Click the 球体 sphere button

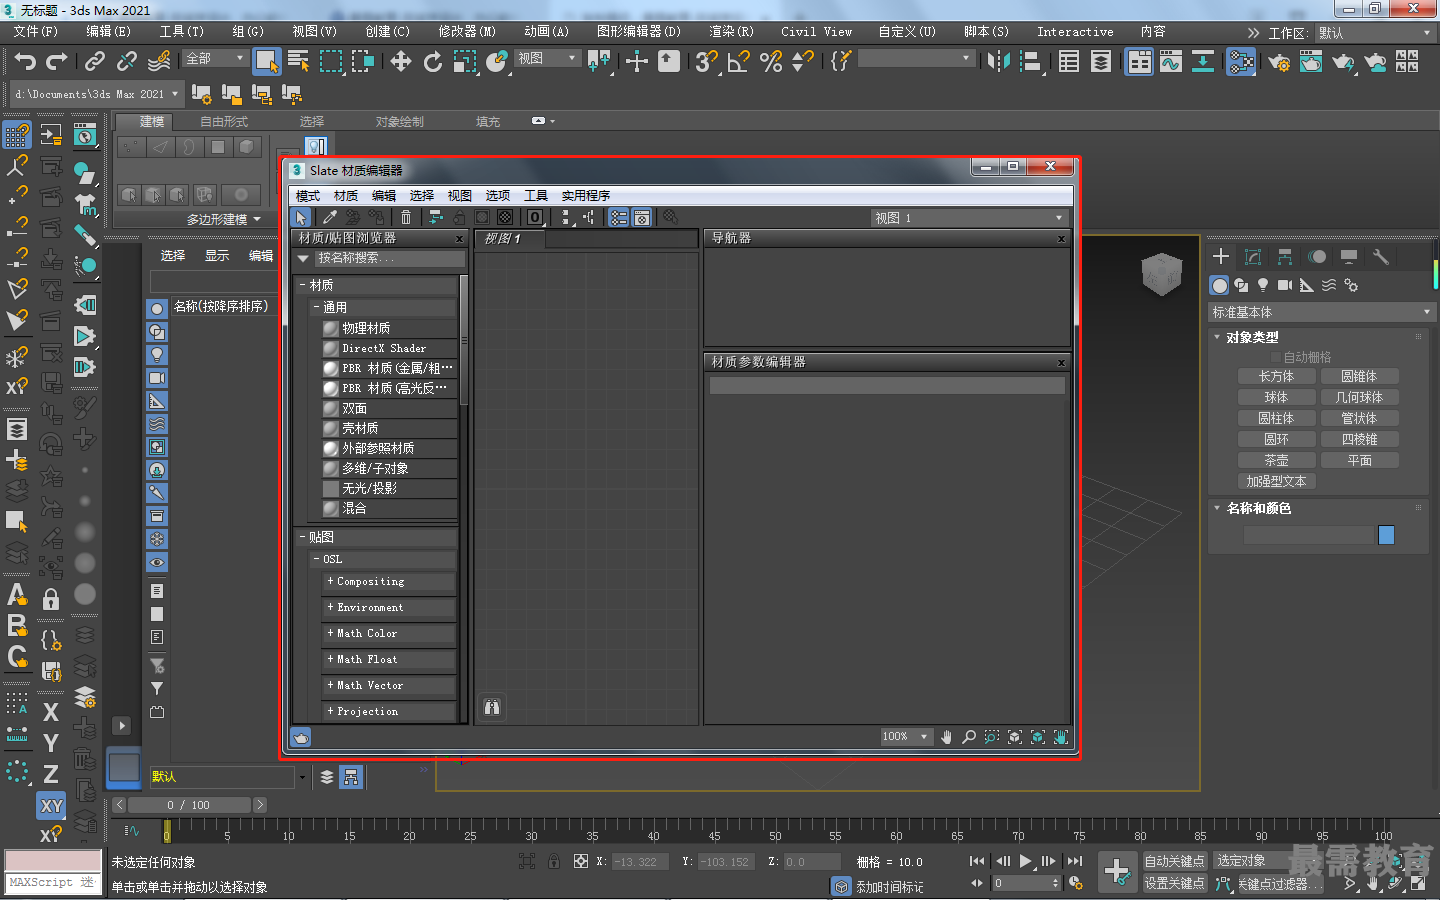point(1276,397)
